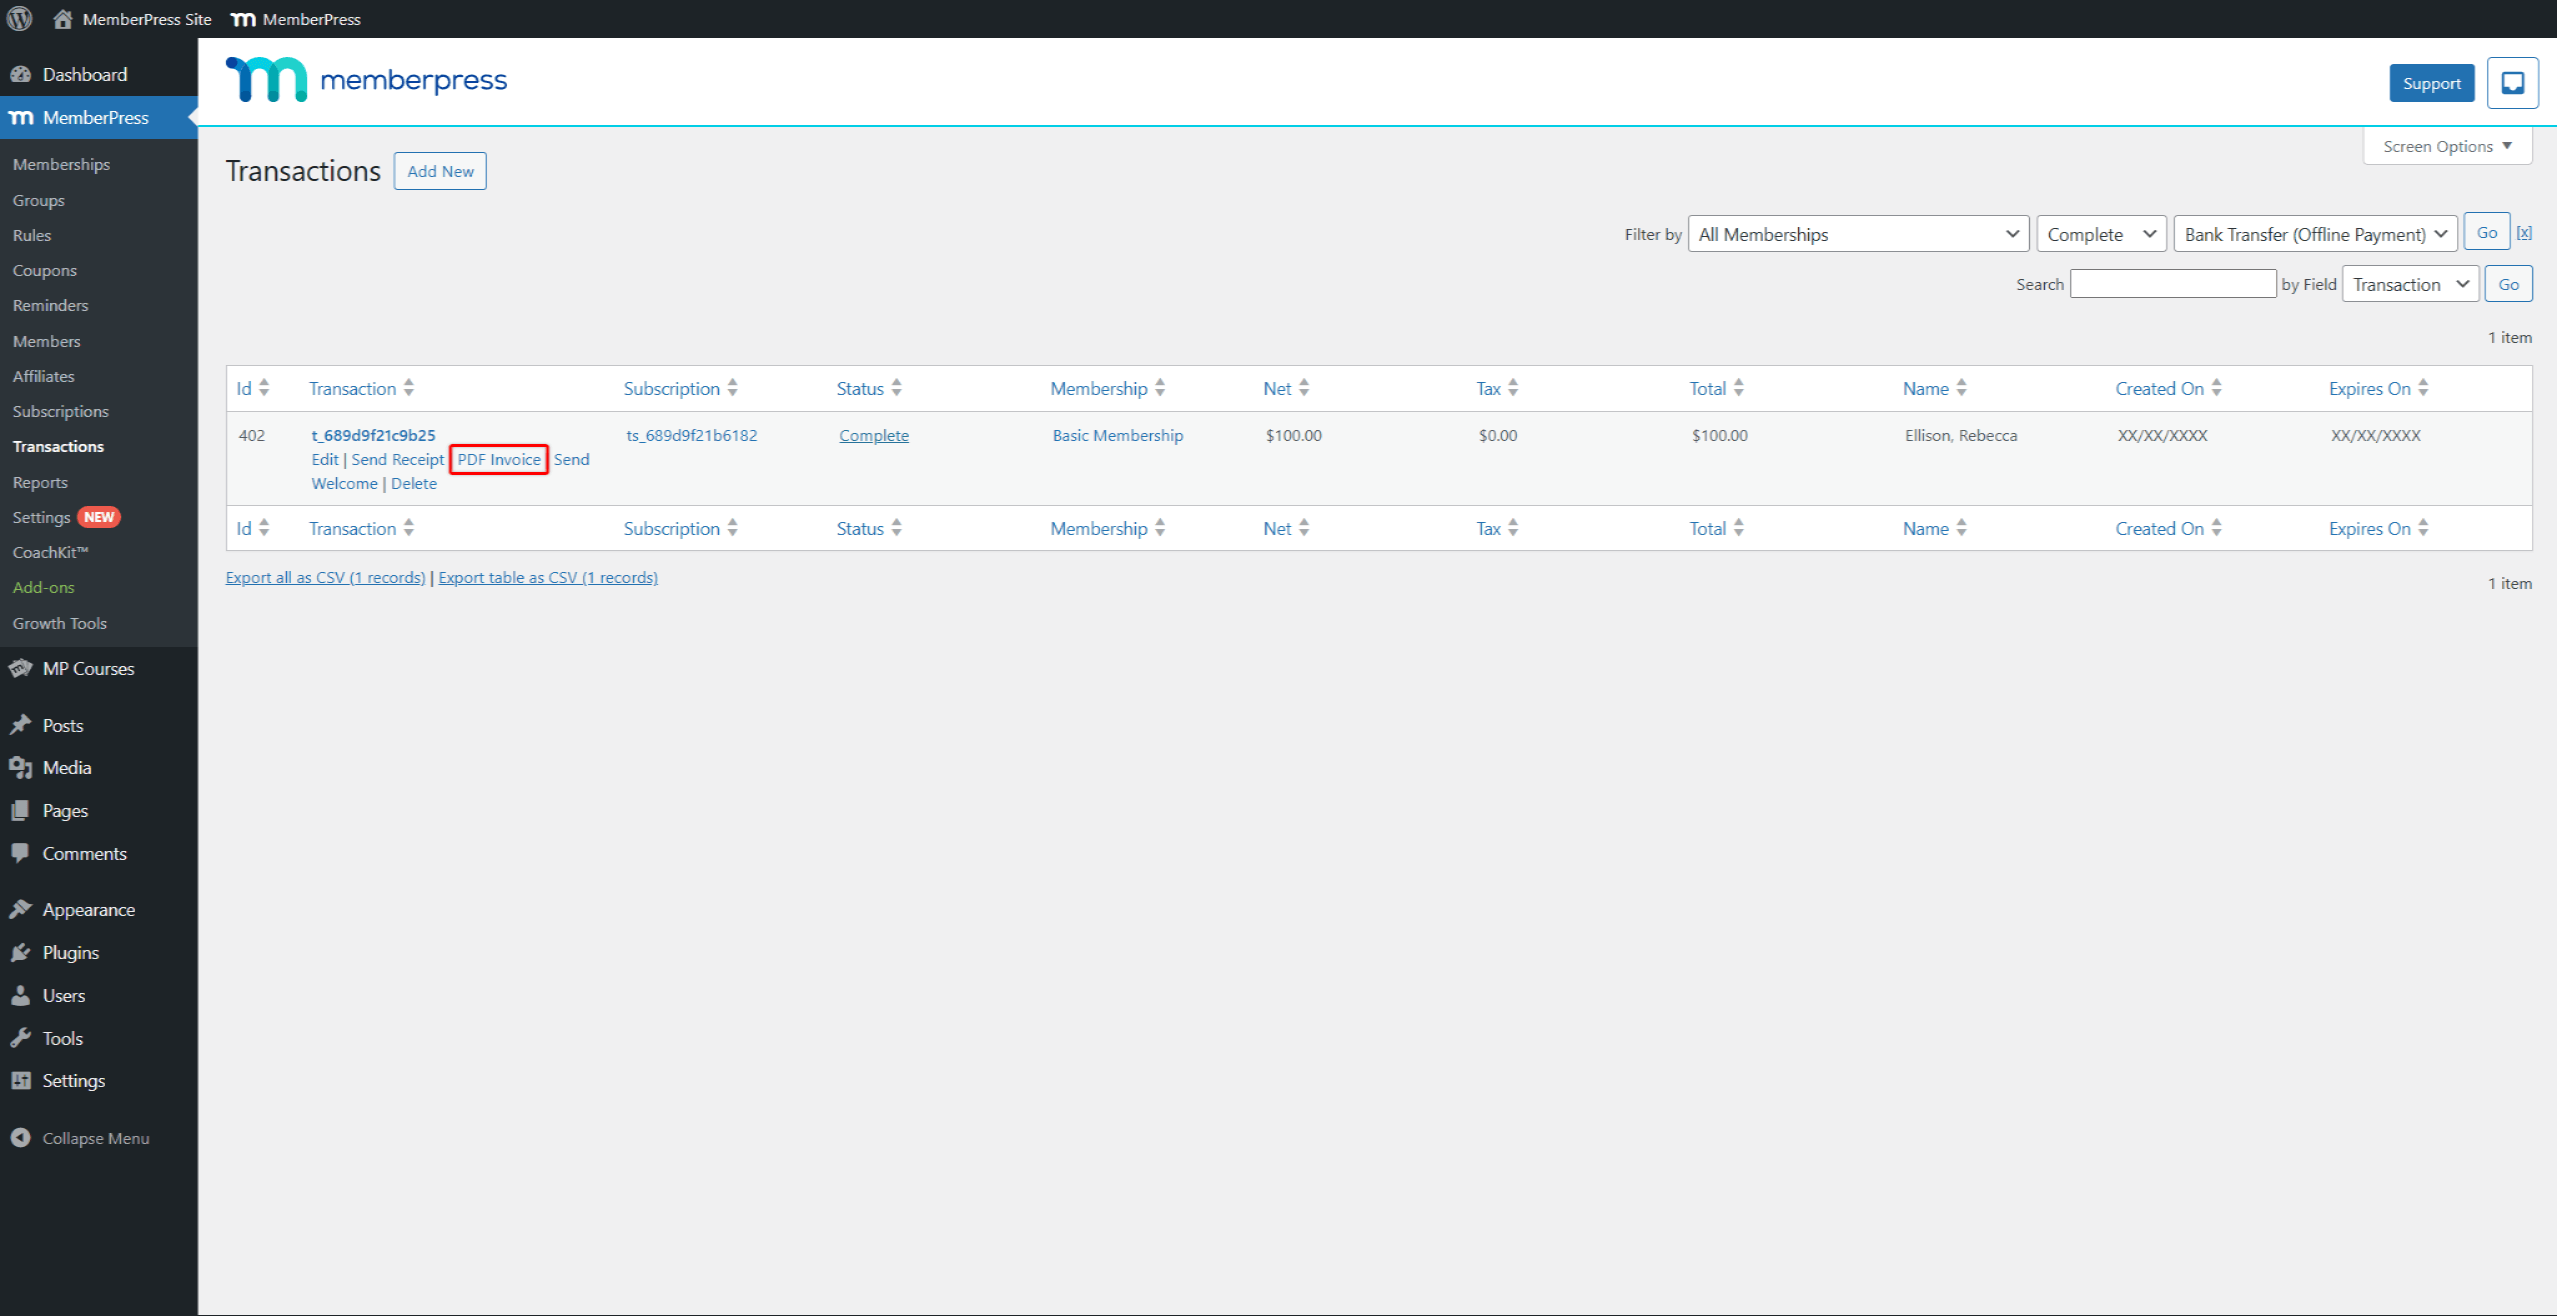Click the Collapse Menu arrow icon

[x=20, y=1138]
